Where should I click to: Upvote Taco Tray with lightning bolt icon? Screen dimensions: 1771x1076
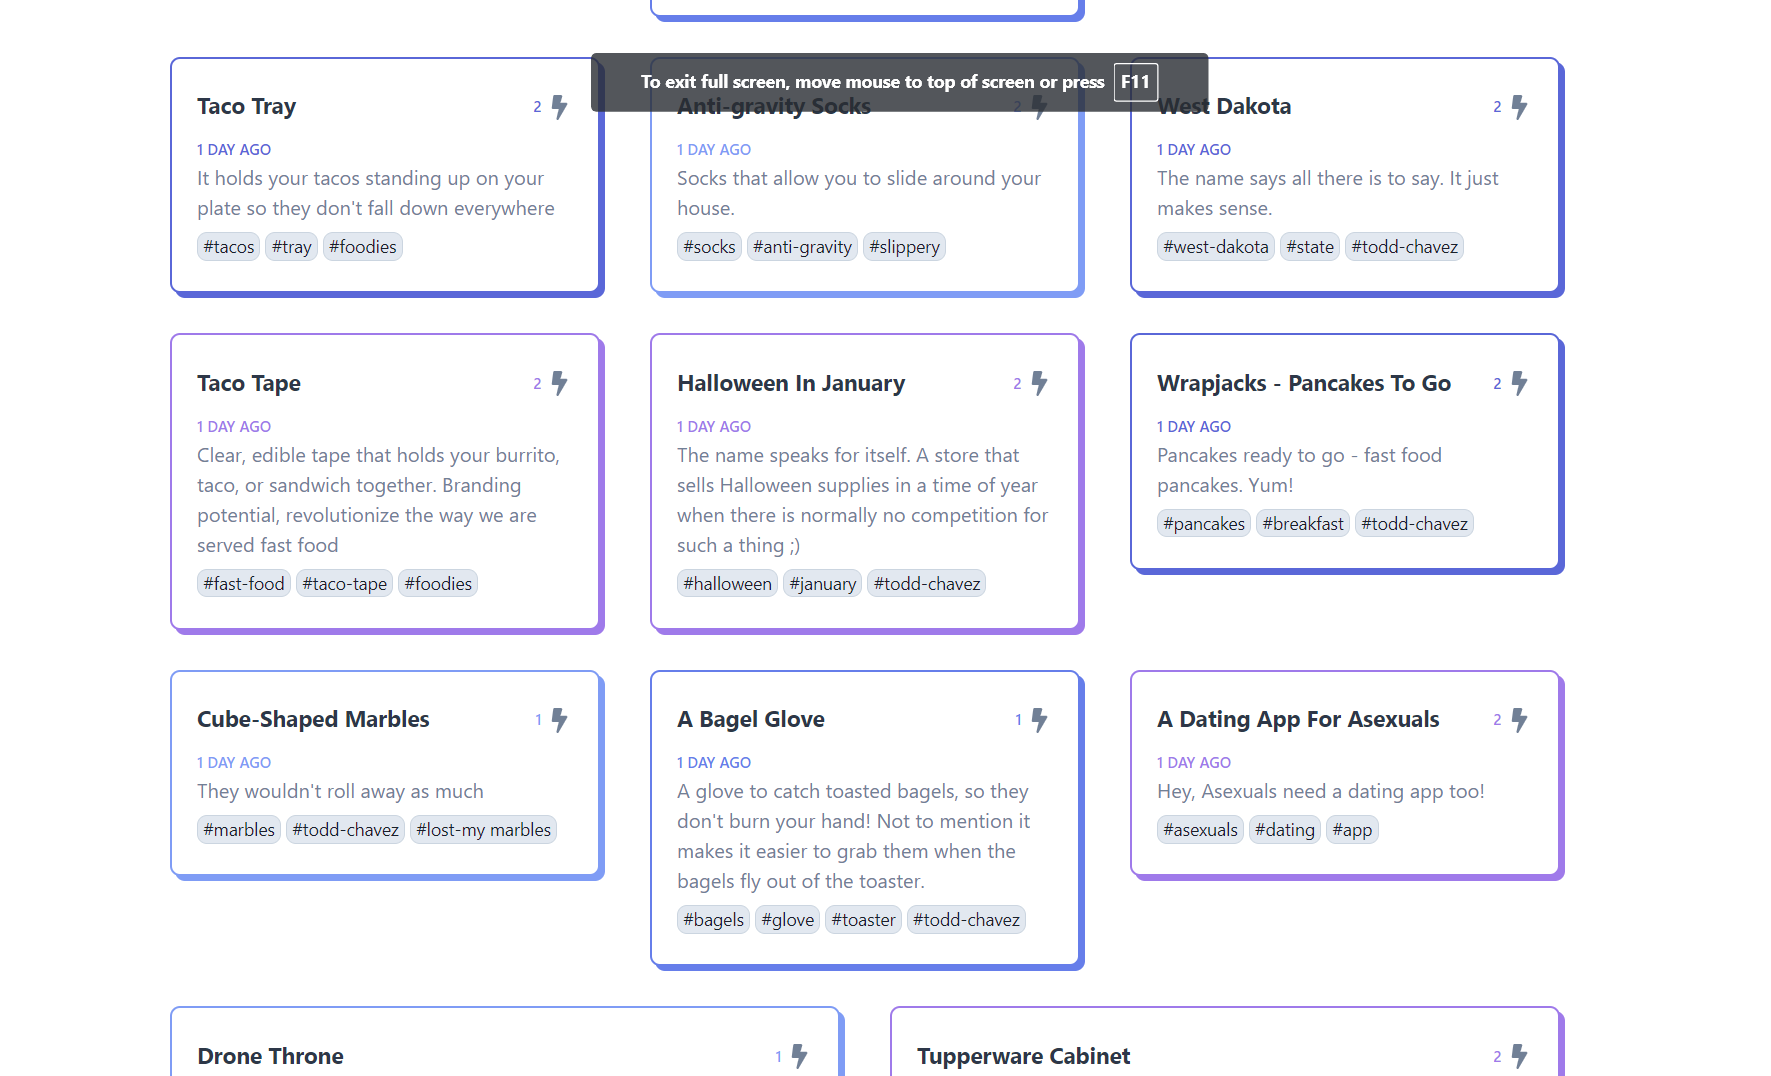tap(559, 107)
